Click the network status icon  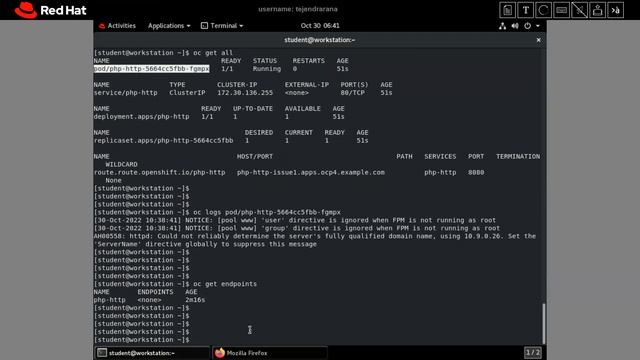[x=502, y=26]
